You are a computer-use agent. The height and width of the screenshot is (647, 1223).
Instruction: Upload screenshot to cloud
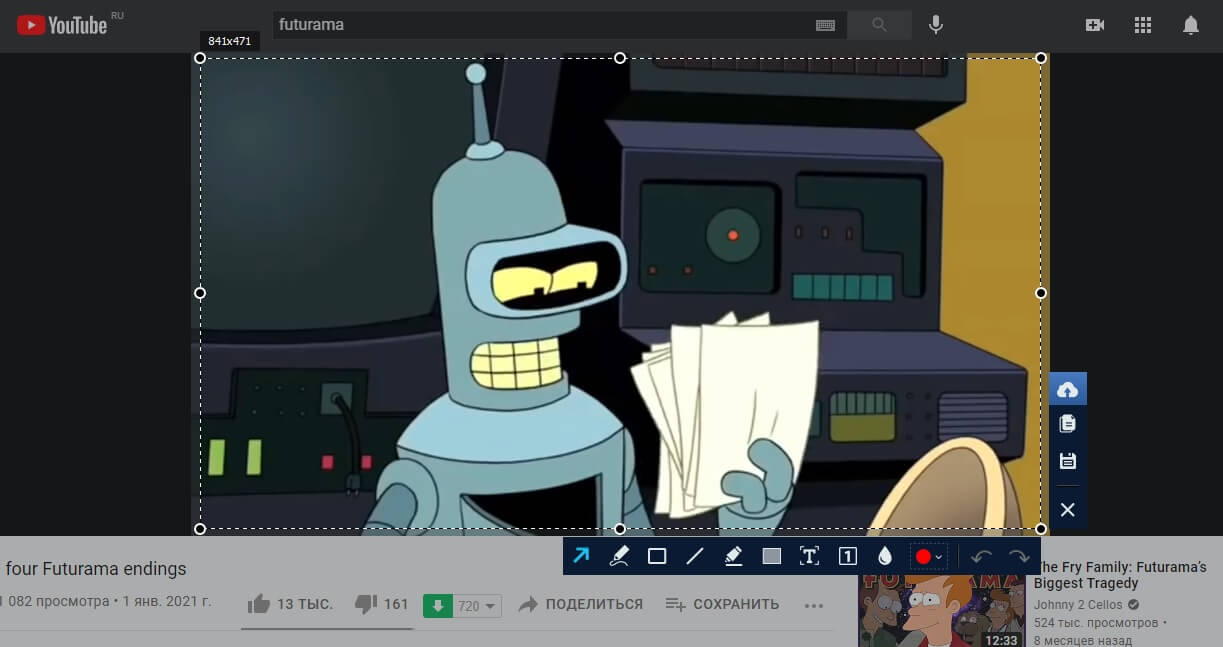tap(1067, 389)
